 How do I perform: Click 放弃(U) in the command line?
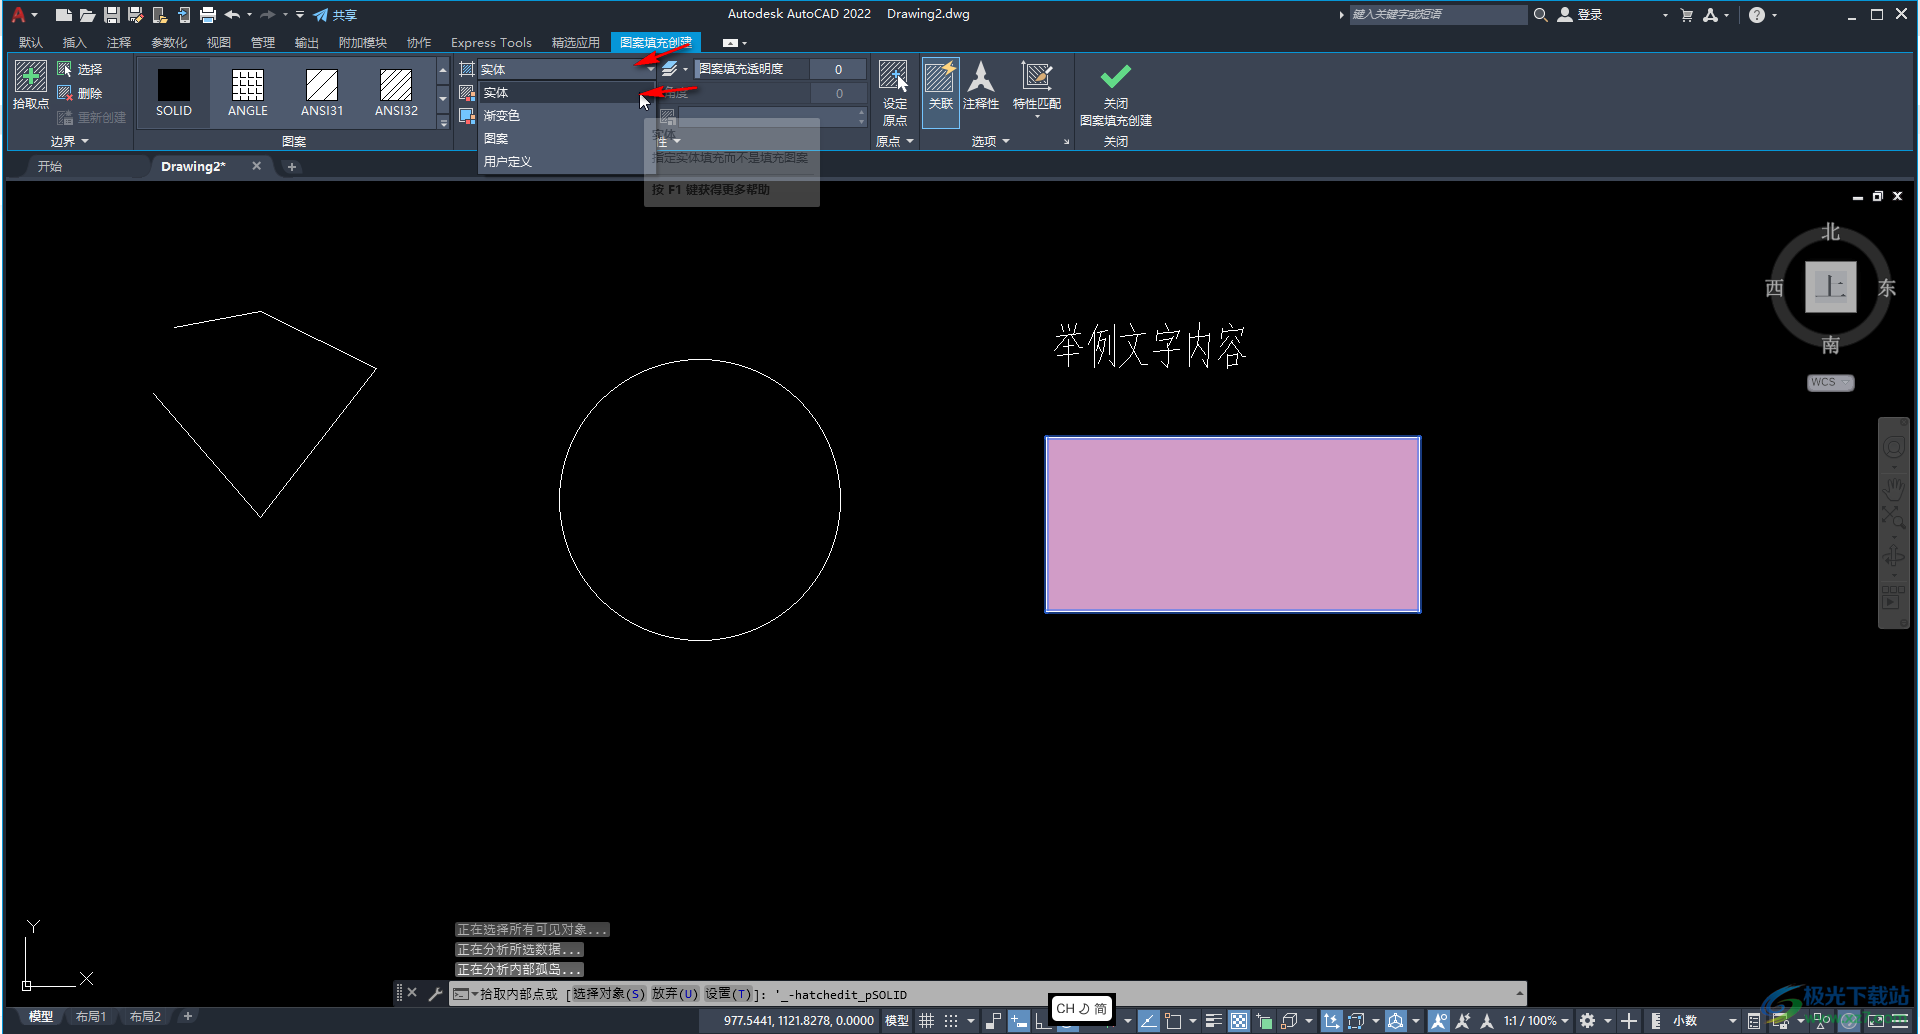(x=675, y=994)
